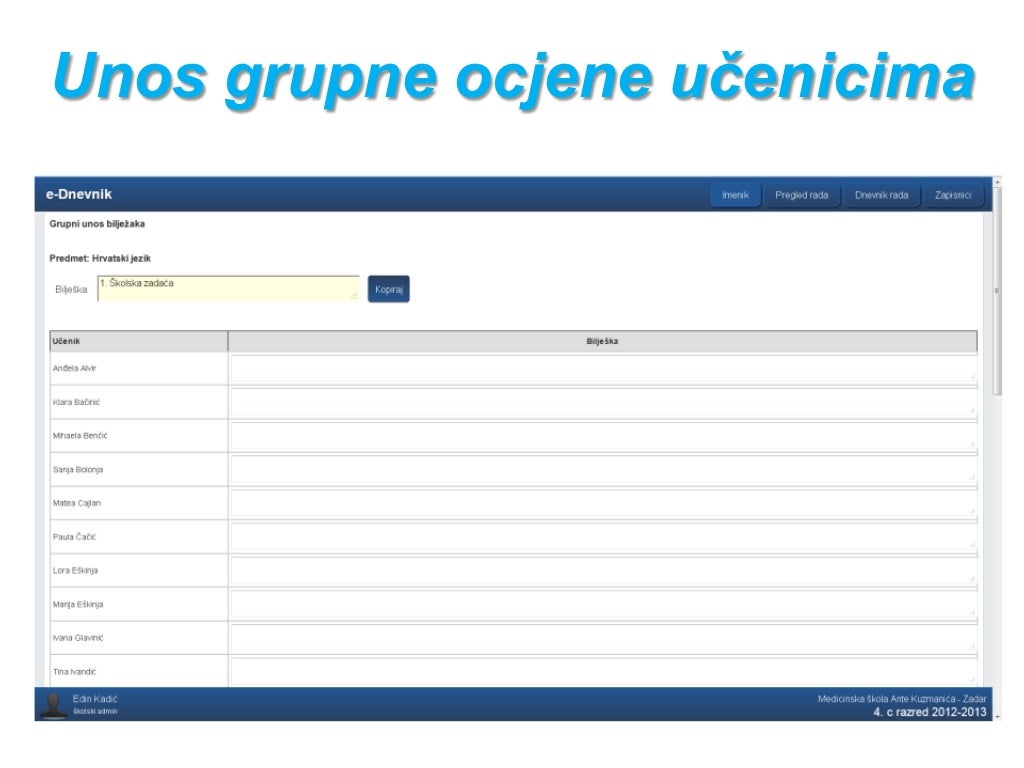Click student name Paula Čačić

(74, 537)
